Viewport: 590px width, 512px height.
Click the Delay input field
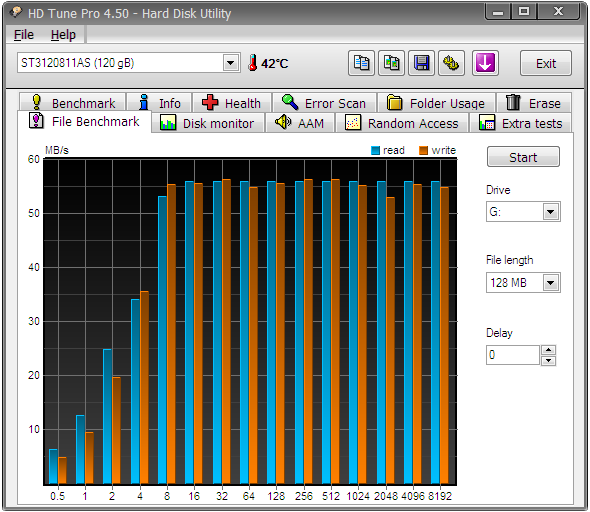[513, 355]
